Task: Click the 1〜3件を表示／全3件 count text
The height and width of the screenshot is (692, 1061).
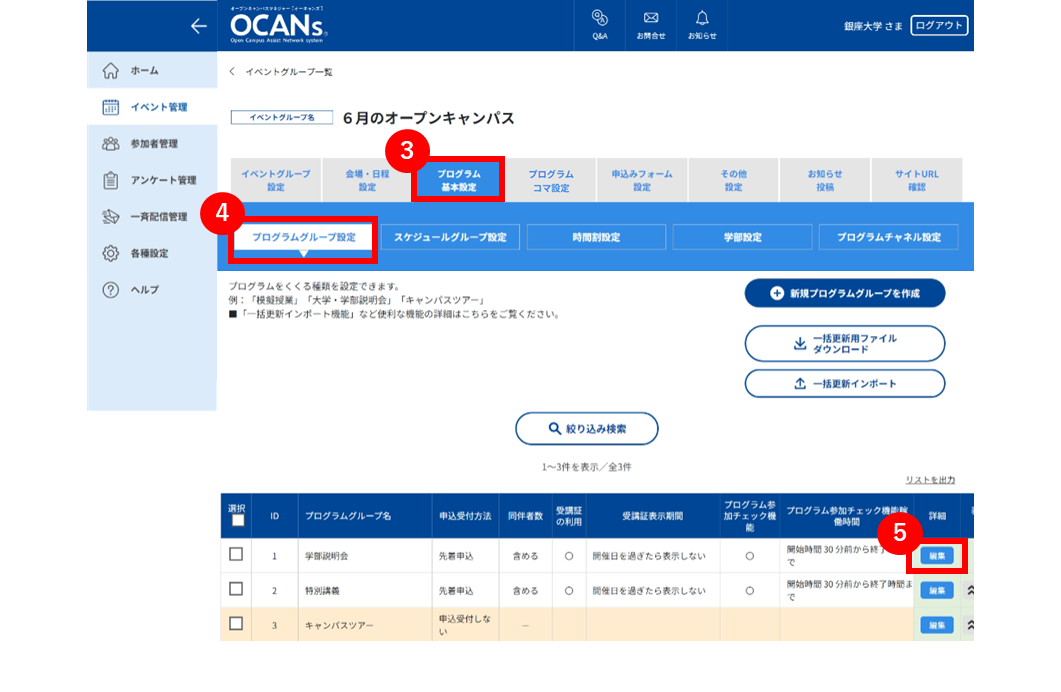Action: click(586, 467)
